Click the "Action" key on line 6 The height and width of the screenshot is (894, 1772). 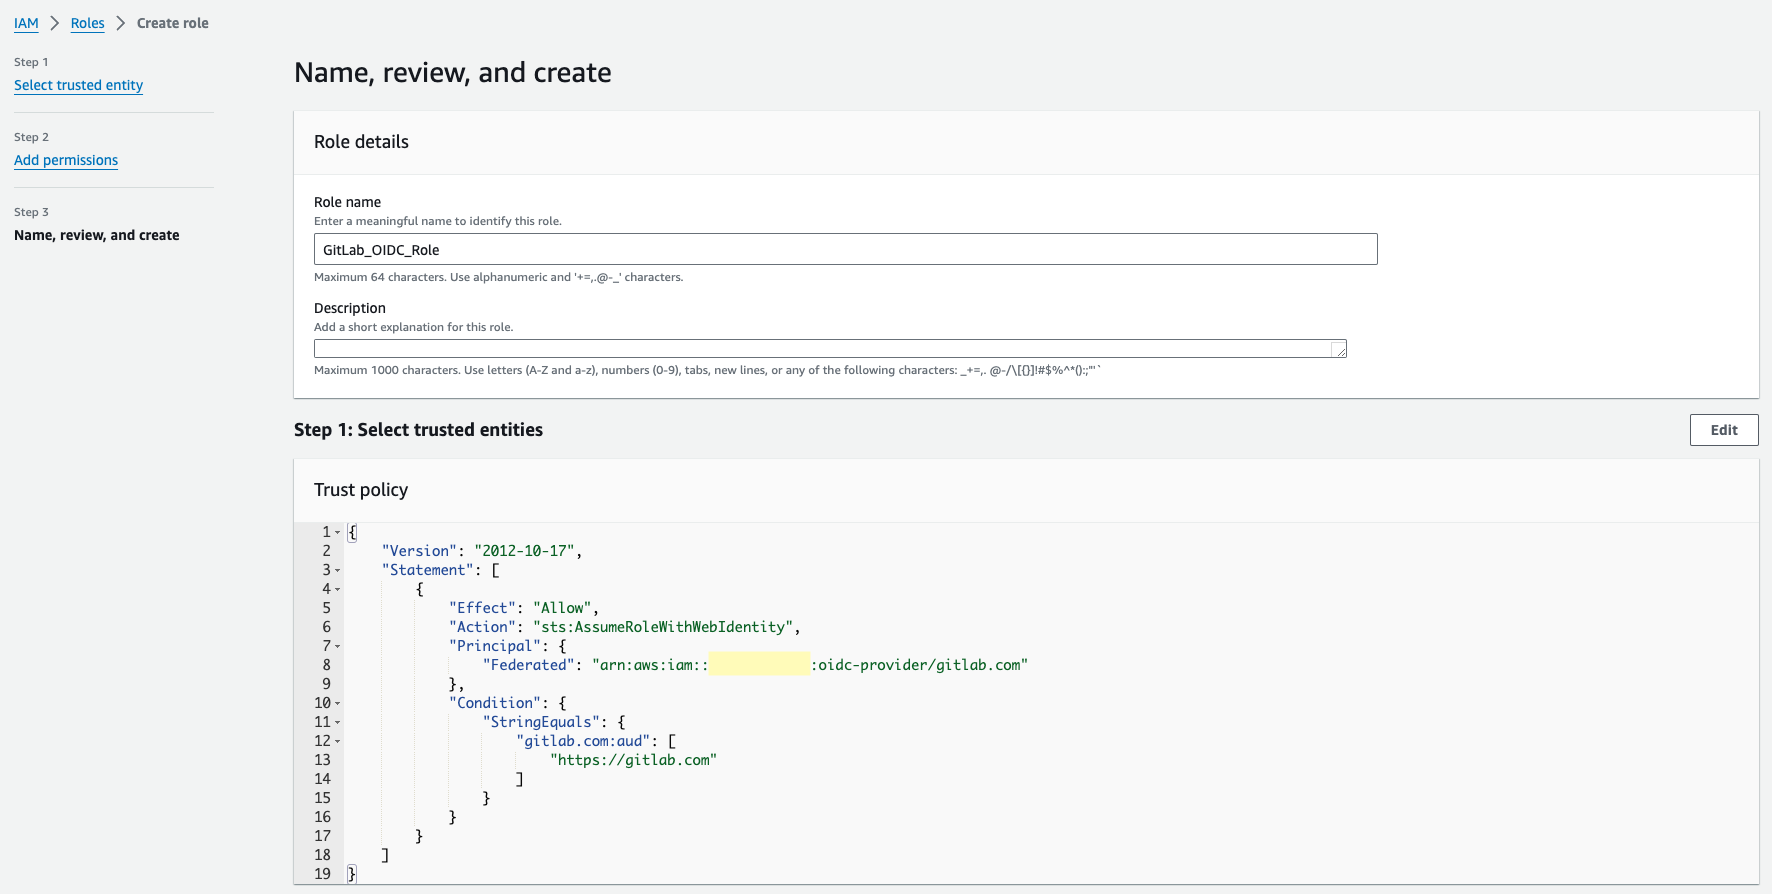[x=483, y=627]
